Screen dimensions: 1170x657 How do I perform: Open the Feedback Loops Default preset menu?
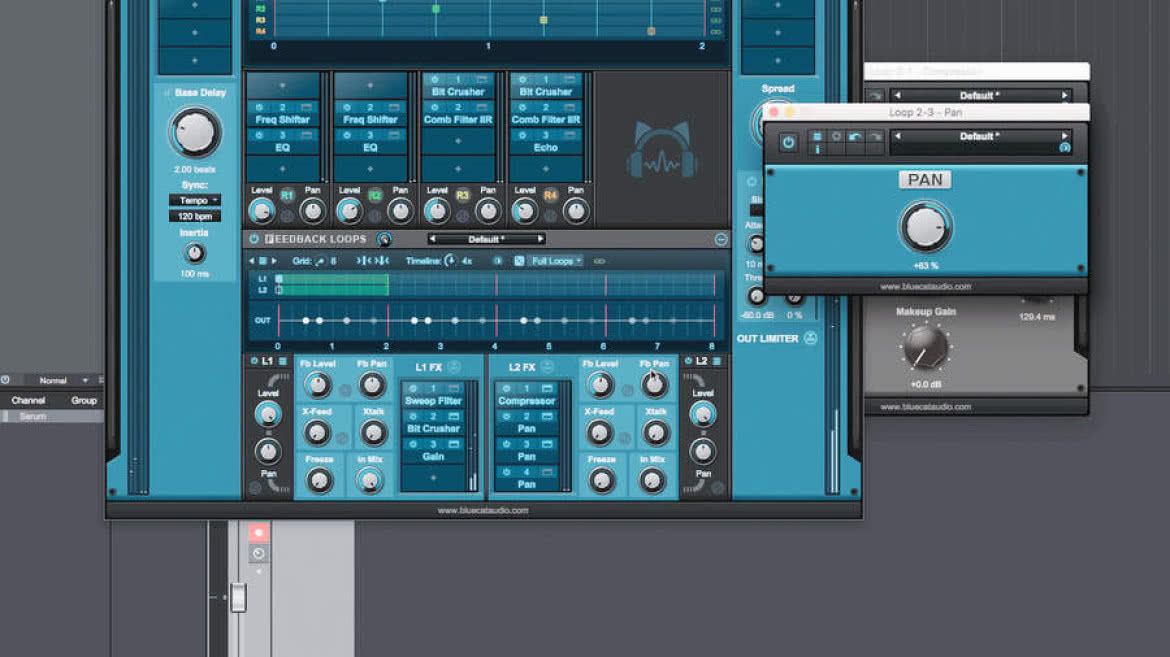(487, 239)
